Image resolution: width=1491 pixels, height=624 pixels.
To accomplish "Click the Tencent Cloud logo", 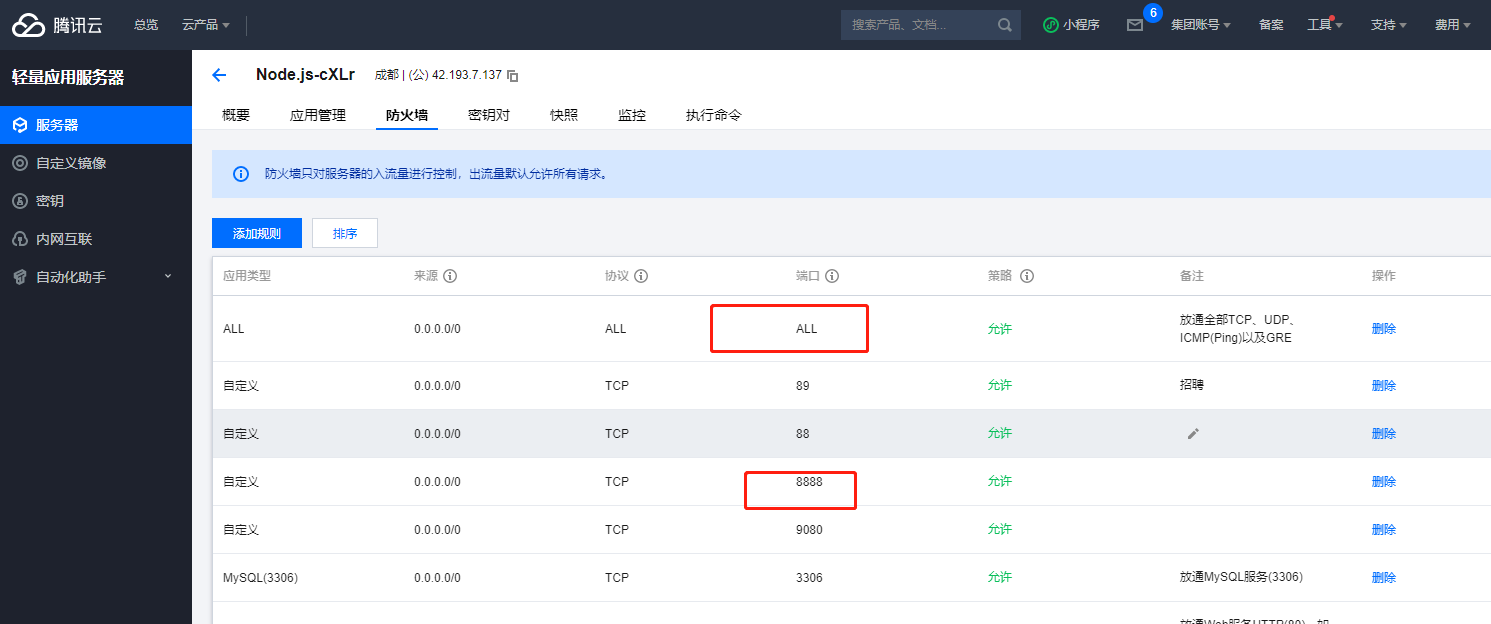I will [x=57, y=25].
